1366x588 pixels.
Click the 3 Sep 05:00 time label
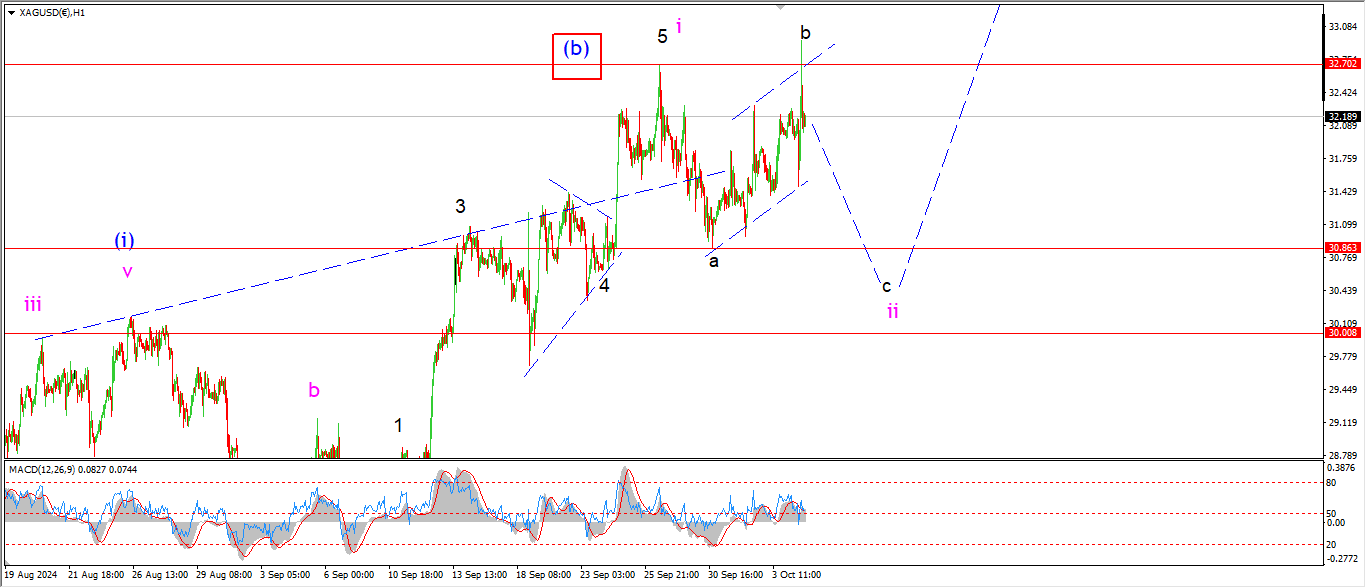[x=286, y=575]
